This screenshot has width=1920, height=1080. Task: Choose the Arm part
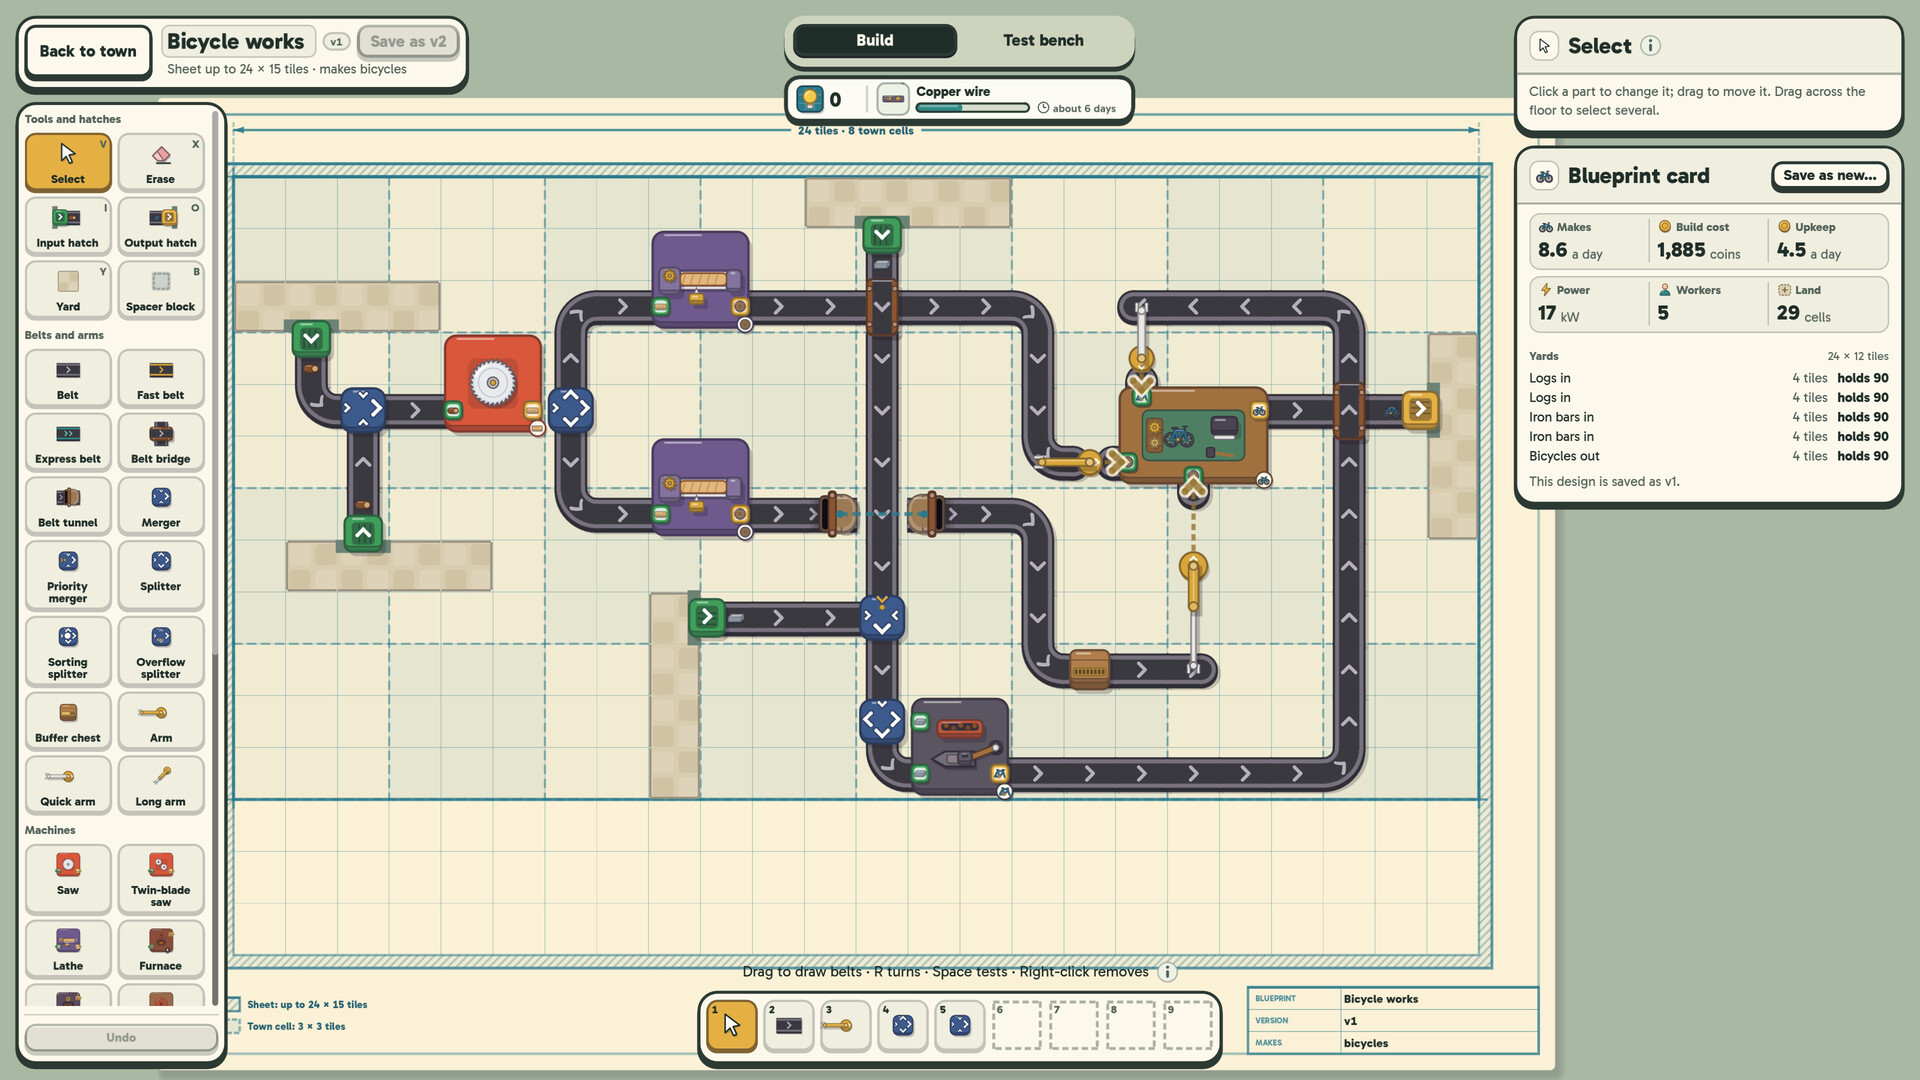tap(160, 722)
